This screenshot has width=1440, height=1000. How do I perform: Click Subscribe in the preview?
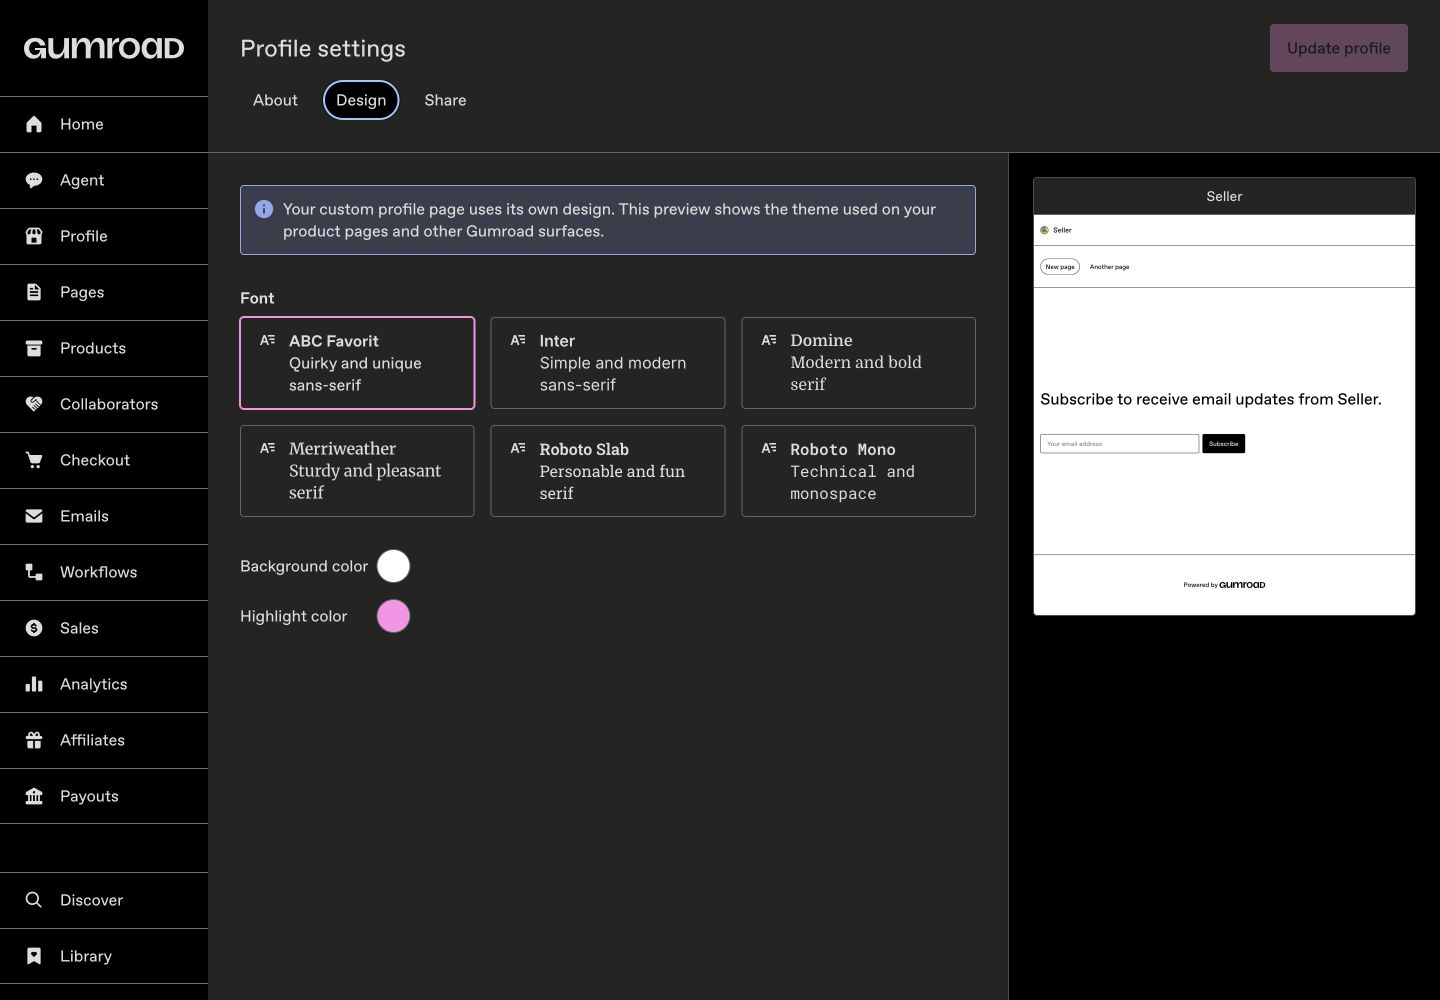tap(1223, 444)
